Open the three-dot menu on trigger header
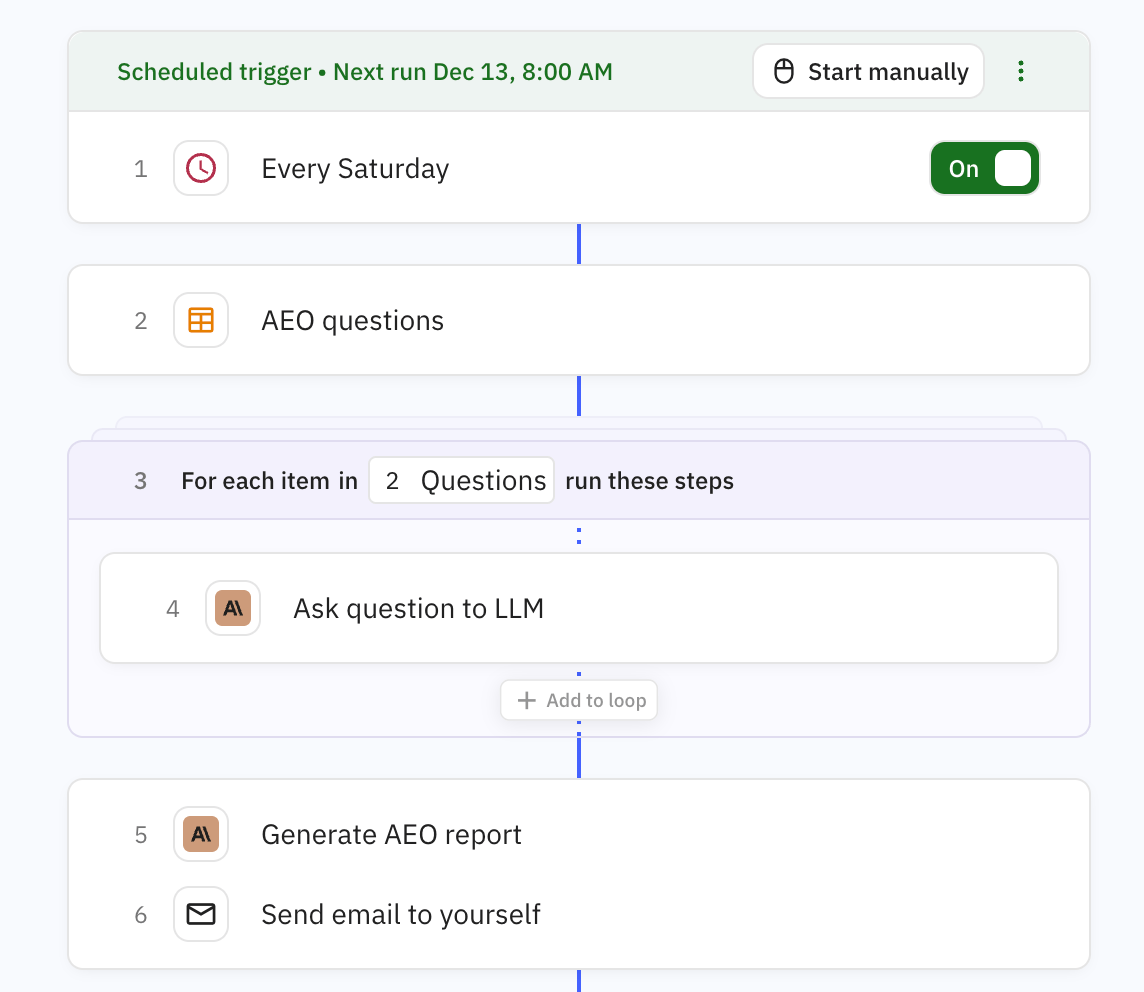Image resolution: width=1144 pixels, height=992 pixels. (1020, 71)
